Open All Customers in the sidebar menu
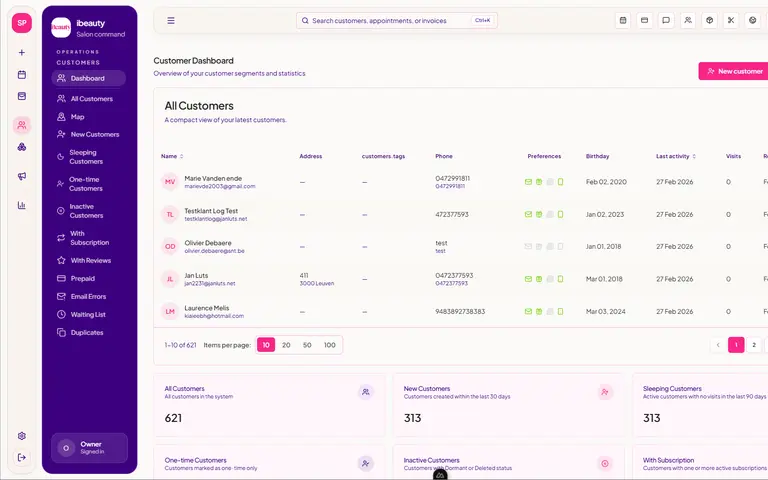This screenshot has height=480, width=768. [x=88, y=99]
